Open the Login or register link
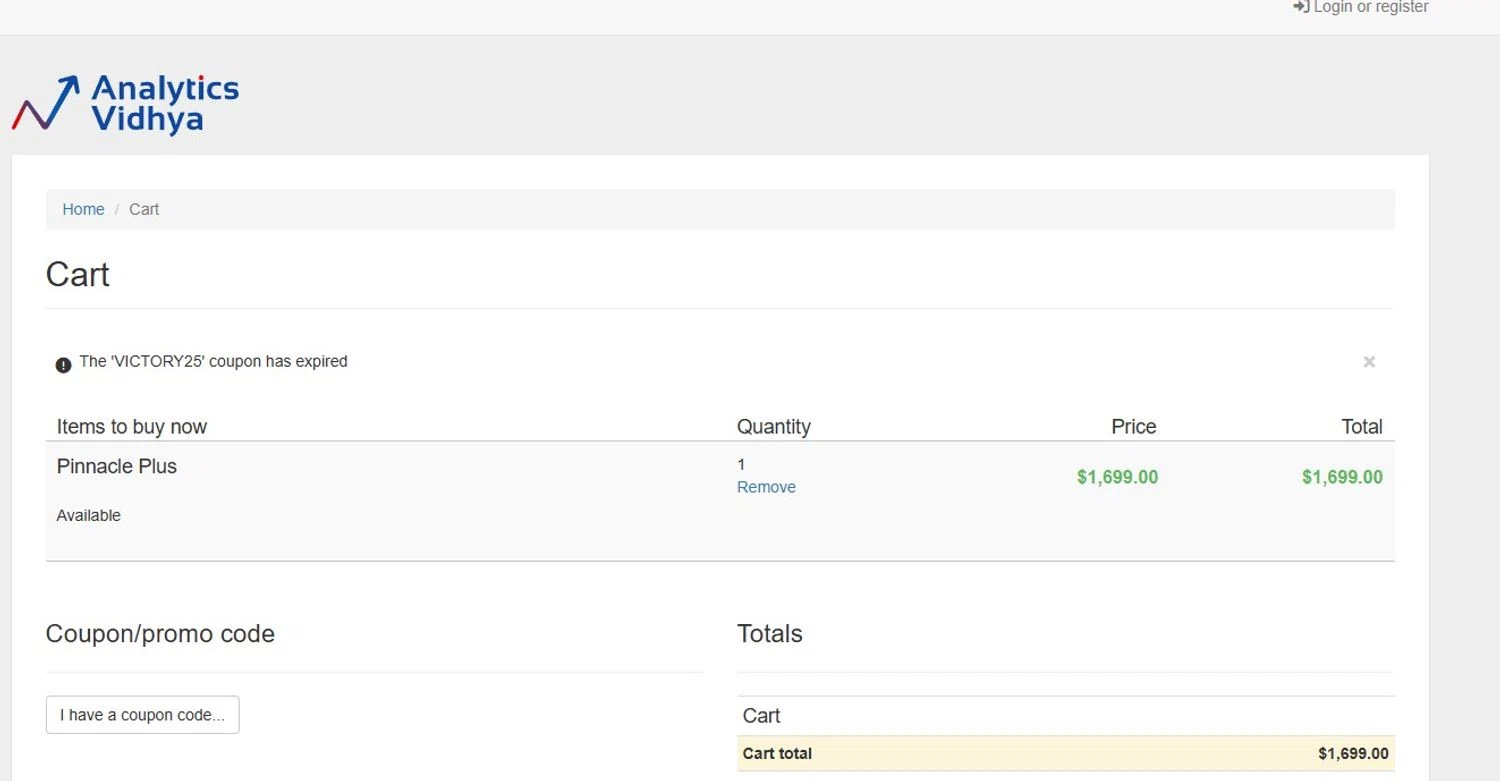This screenshot has width=1500, height=781. pos(1361,8)
